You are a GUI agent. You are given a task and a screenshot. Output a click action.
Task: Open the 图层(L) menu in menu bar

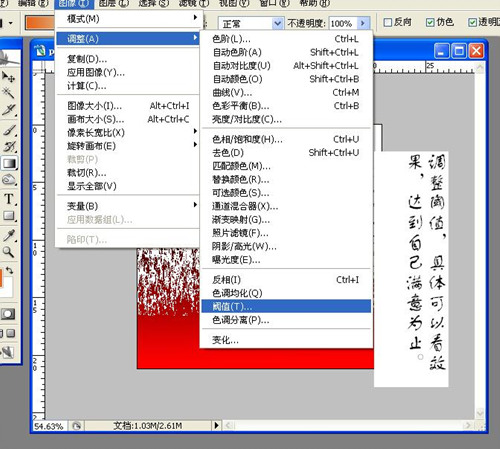click(x=114, y=4)
